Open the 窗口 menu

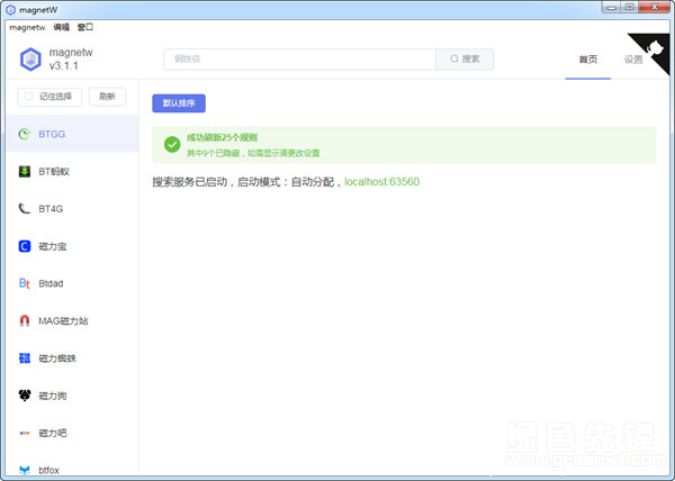(85, 27)
